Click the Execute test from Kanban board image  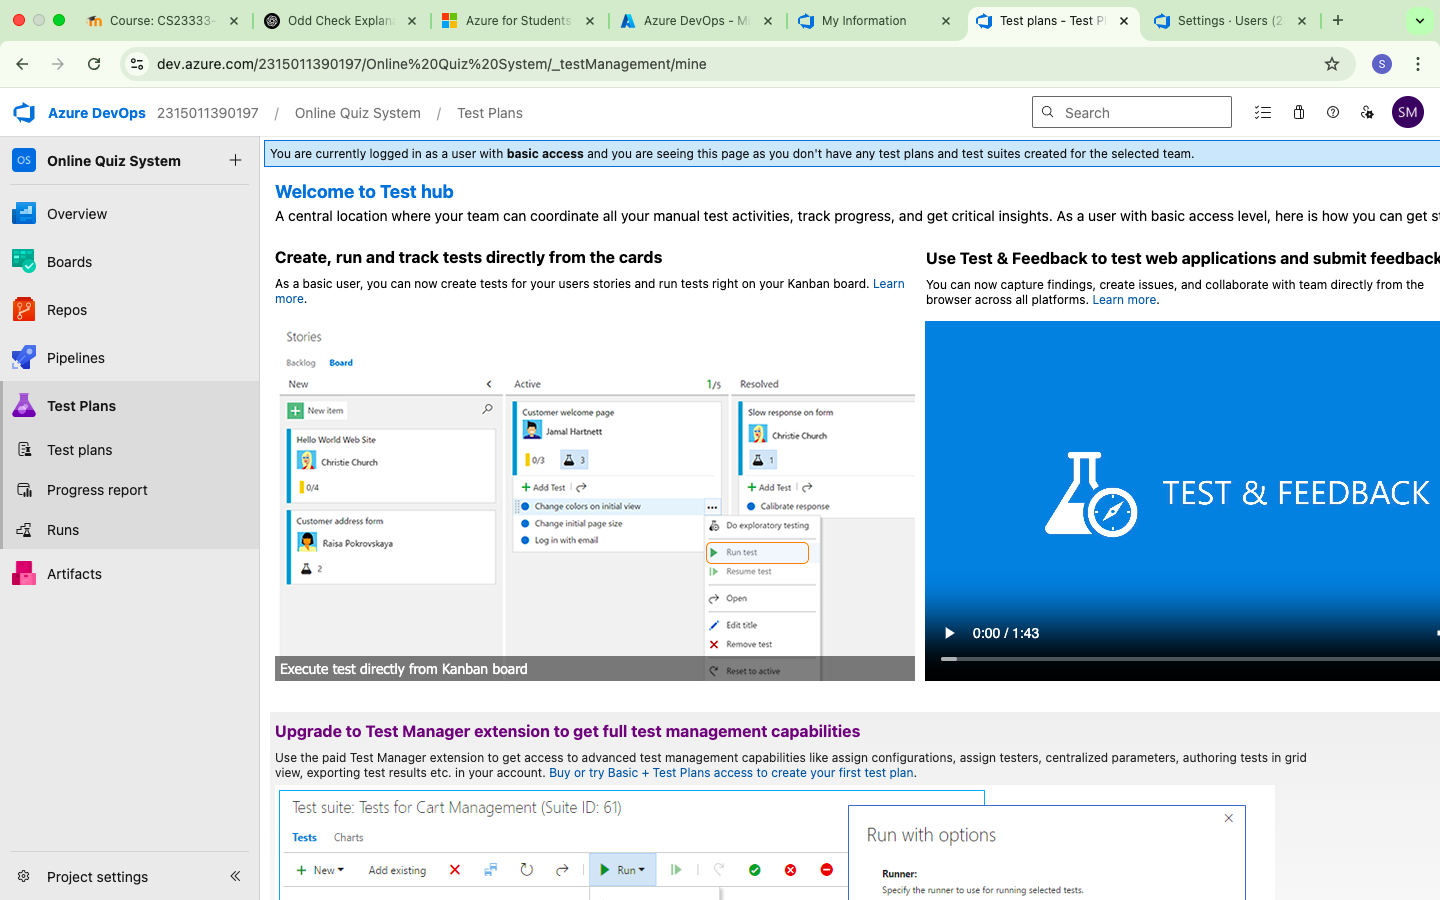595,501
